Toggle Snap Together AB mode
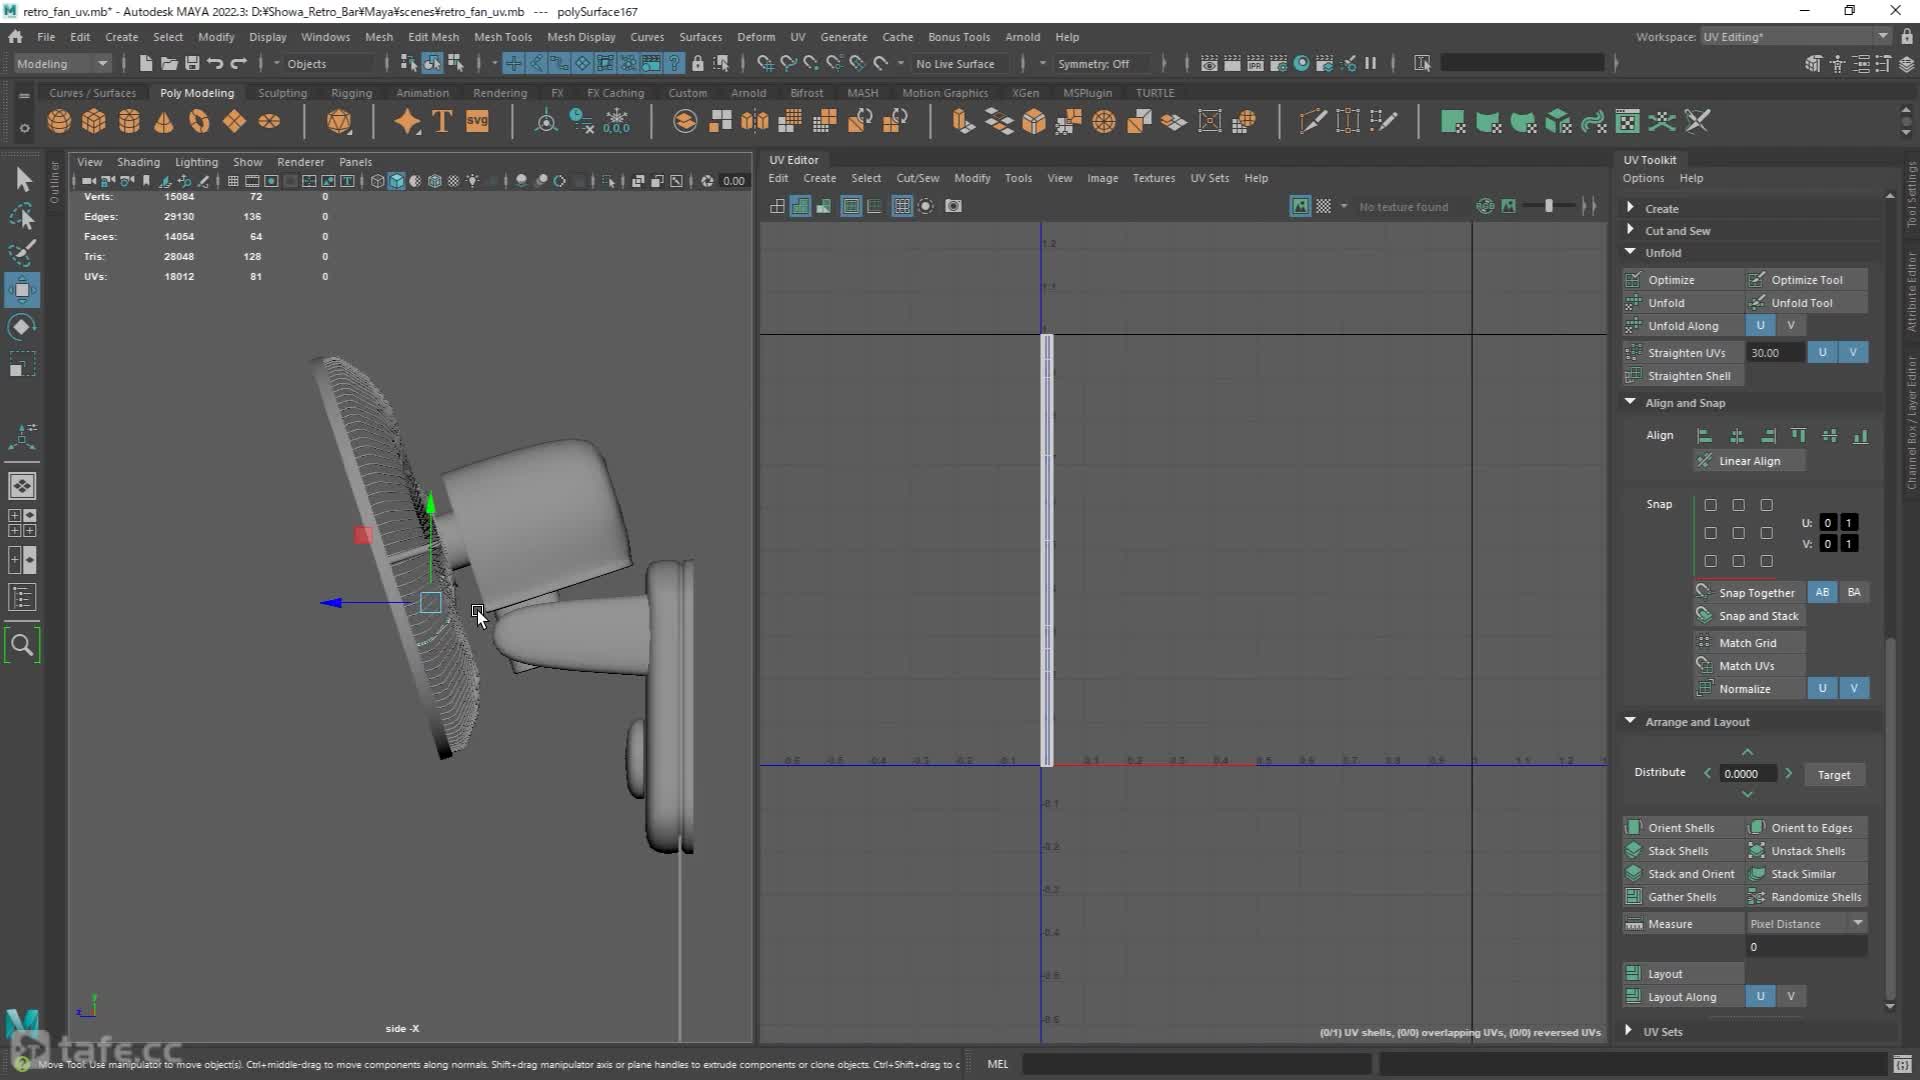1920x1080 pixels. [x=1822, y=593]
